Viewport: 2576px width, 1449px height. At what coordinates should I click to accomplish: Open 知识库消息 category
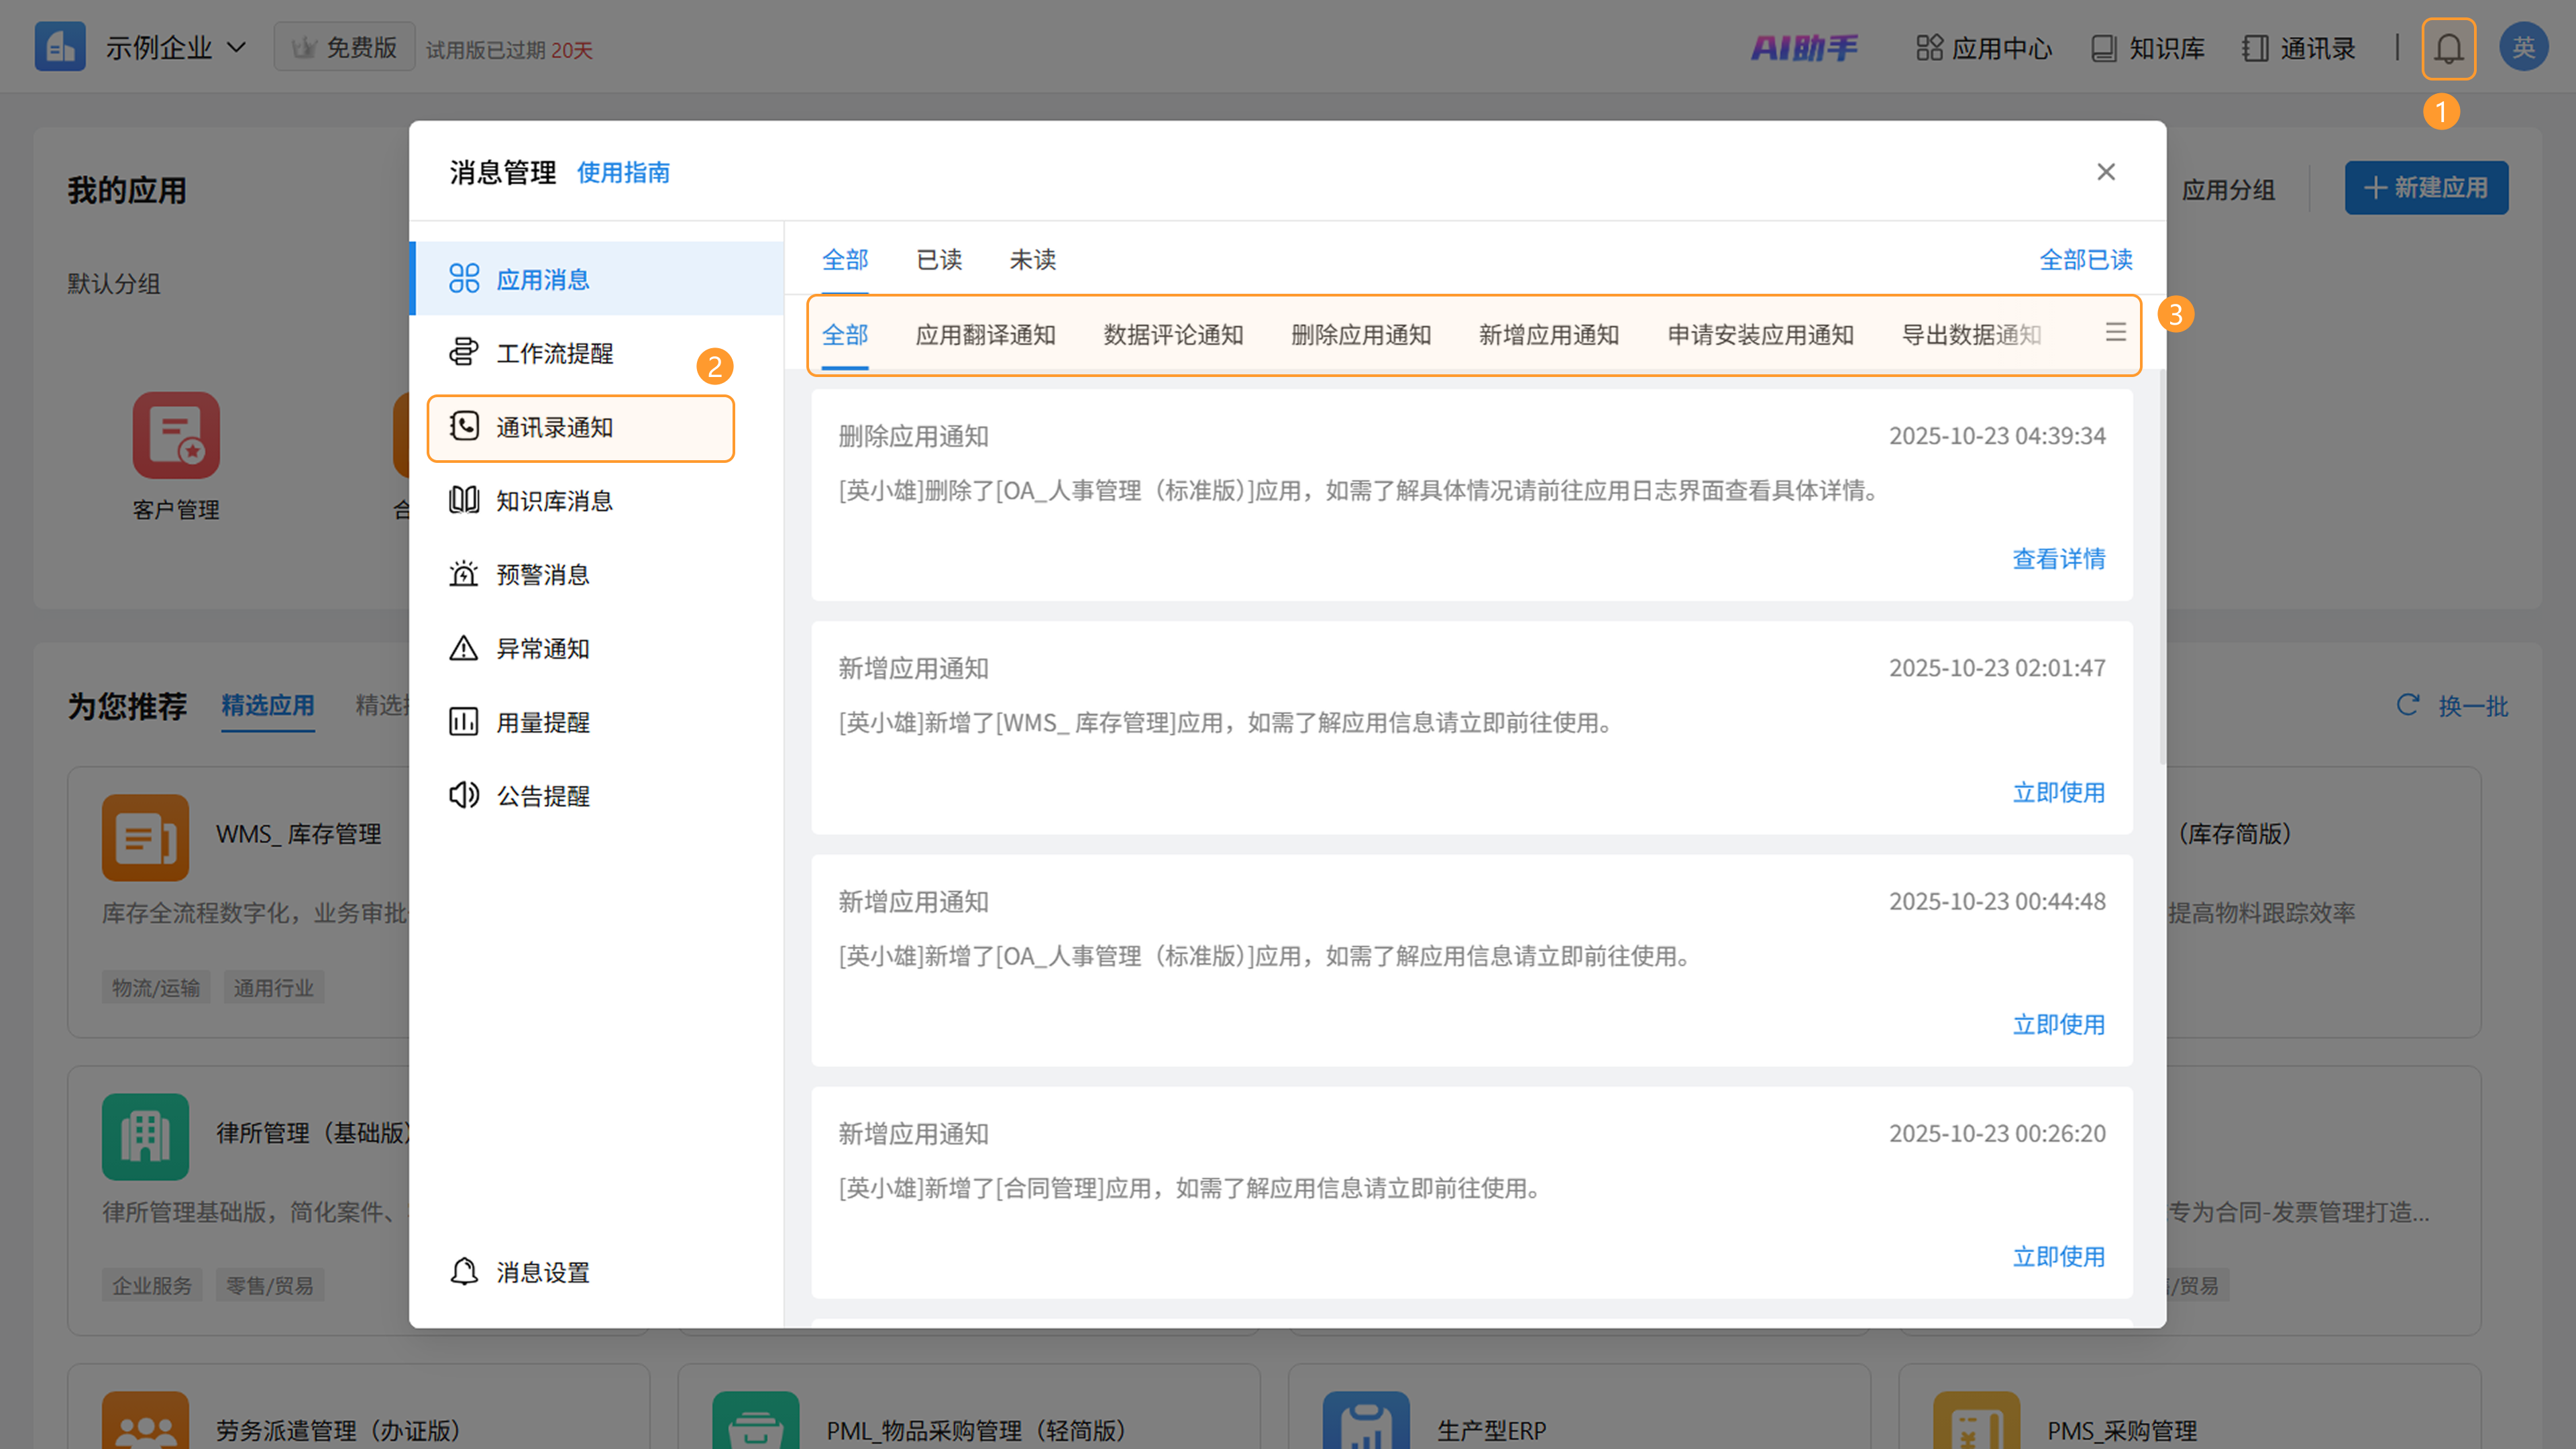point(554,501)
